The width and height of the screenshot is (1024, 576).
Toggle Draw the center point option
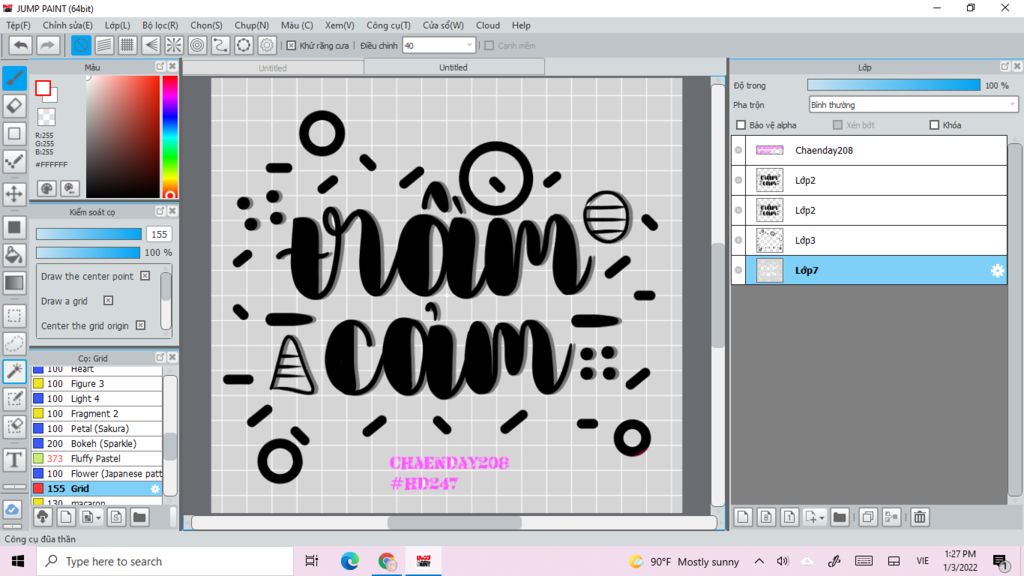click(145, 276)
